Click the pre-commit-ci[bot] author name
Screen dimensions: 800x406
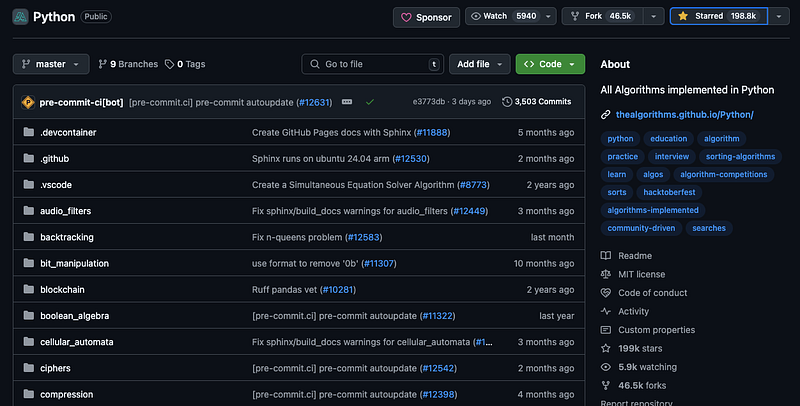point(81,103)
